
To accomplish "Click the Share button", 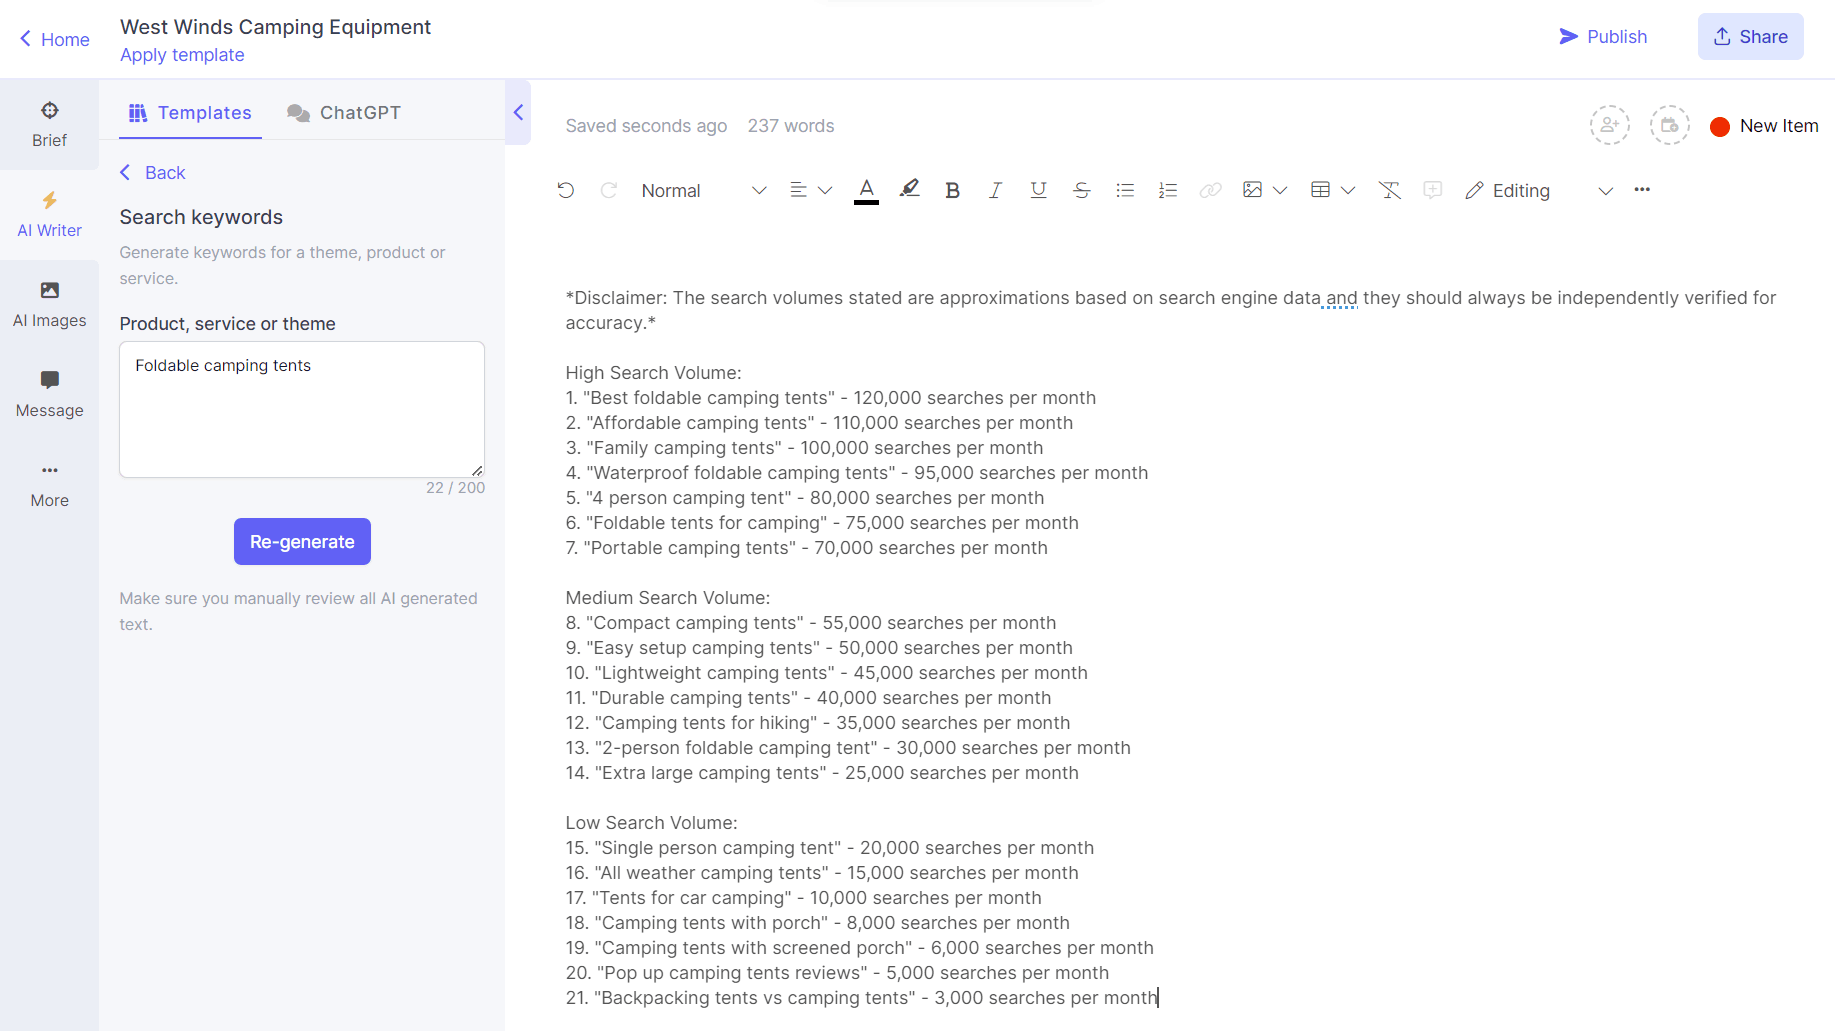I will point(1750,36).
